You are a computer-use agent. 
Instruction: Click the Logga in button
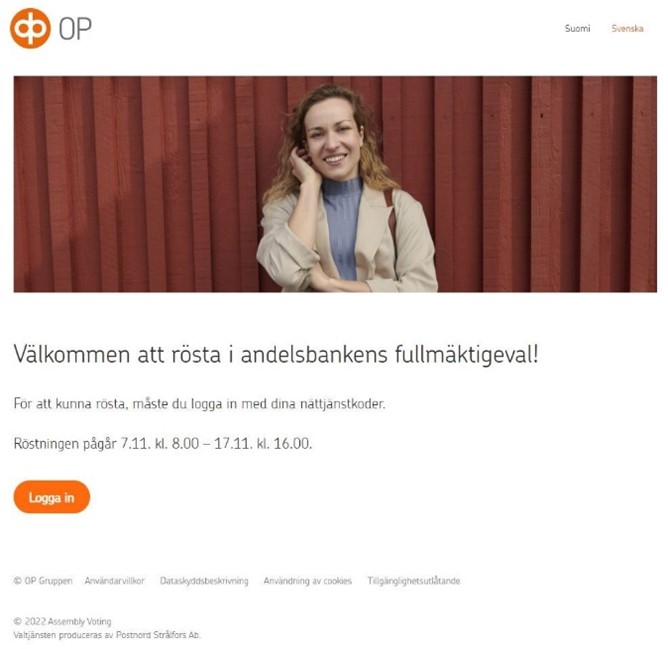tap(52, 497)
